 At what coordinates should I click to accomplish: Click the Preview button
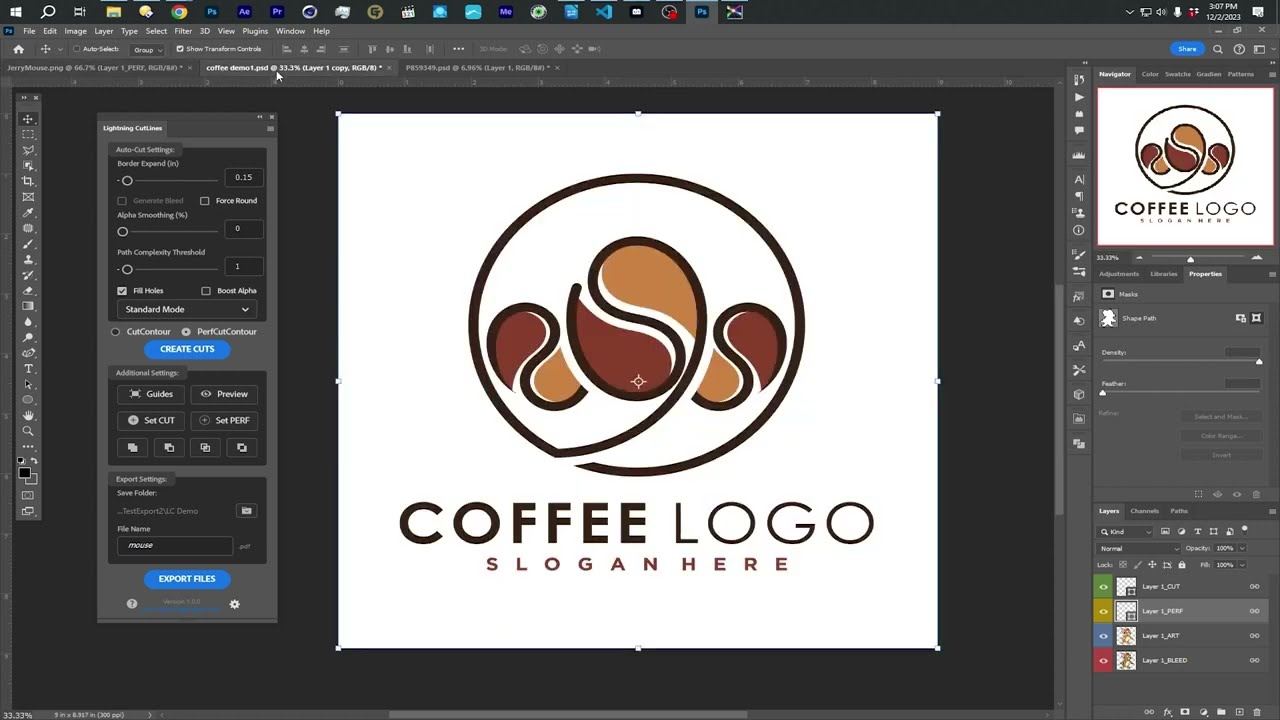(x=224, y=394)
